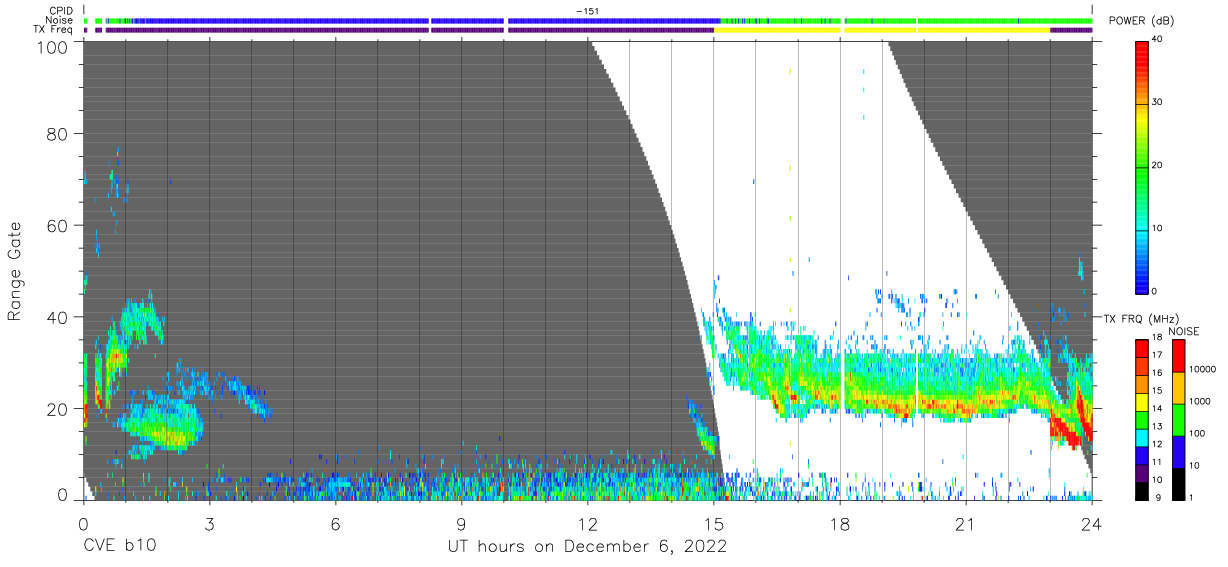Image resolution: width=1228 pixels, height=567 pixels.
Task: Click the 9 hour tick on the time axis
Action: click(x=461, y=523)
